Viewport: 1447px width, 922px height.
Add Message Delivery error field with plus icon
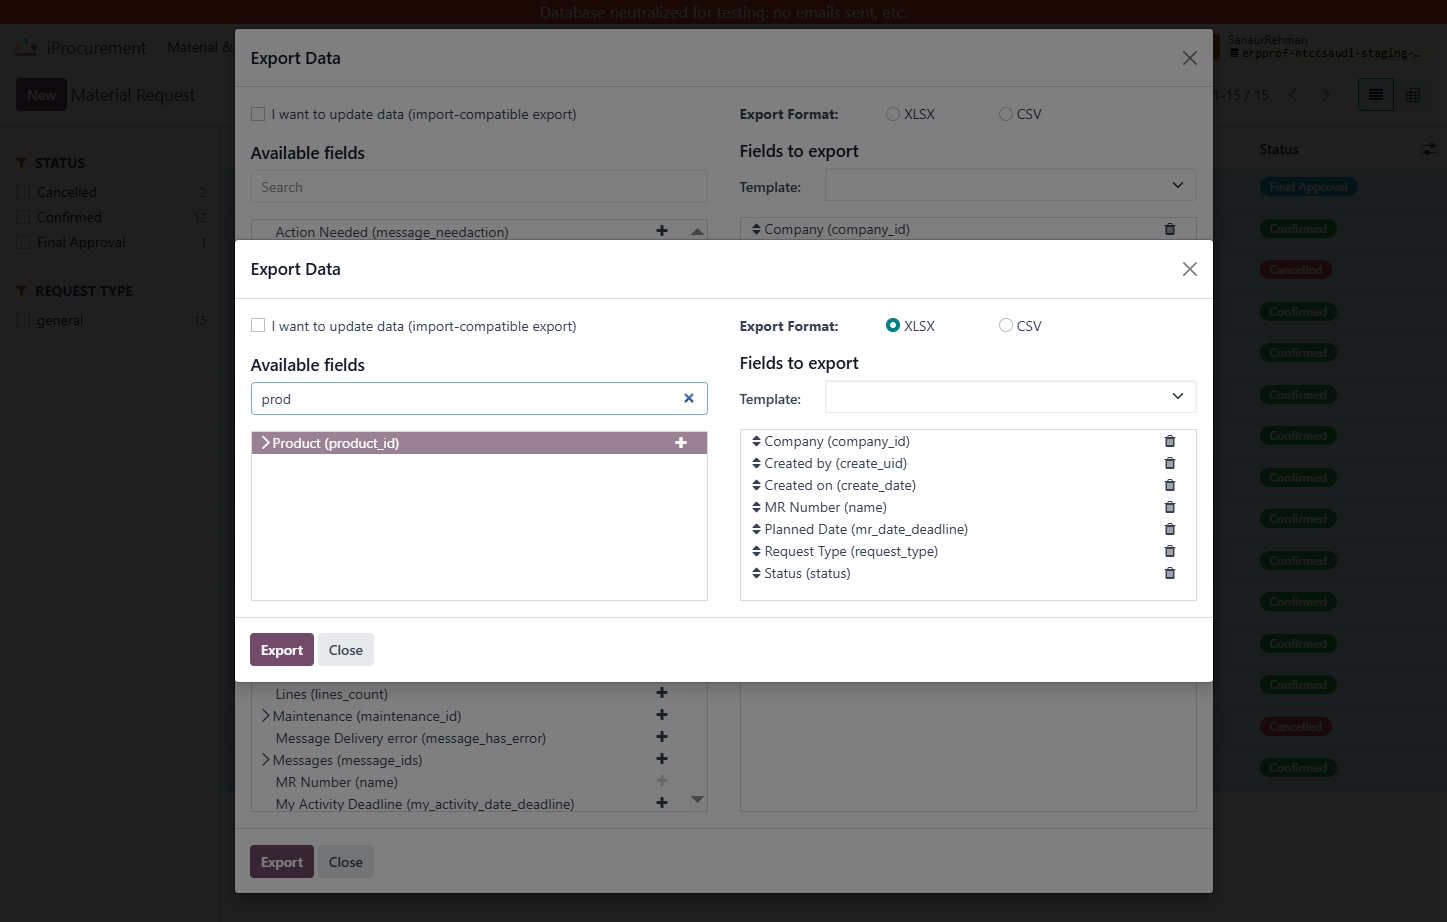pos(662,737)
